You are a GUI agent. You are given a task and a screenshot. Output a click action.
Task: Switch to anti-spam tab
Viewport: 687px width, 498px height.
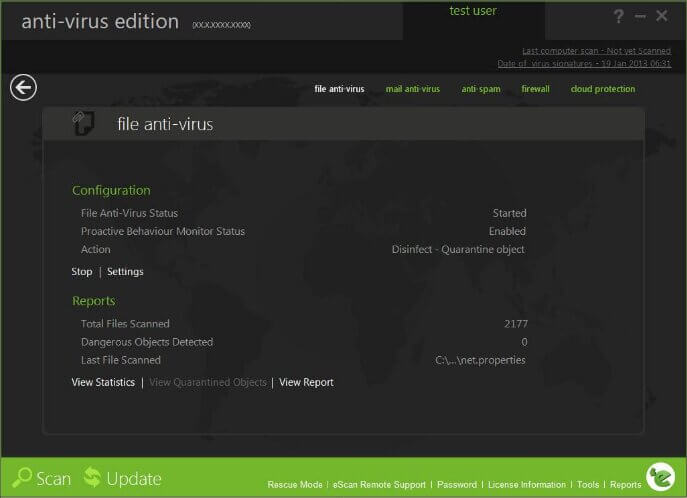coord(481,89)
